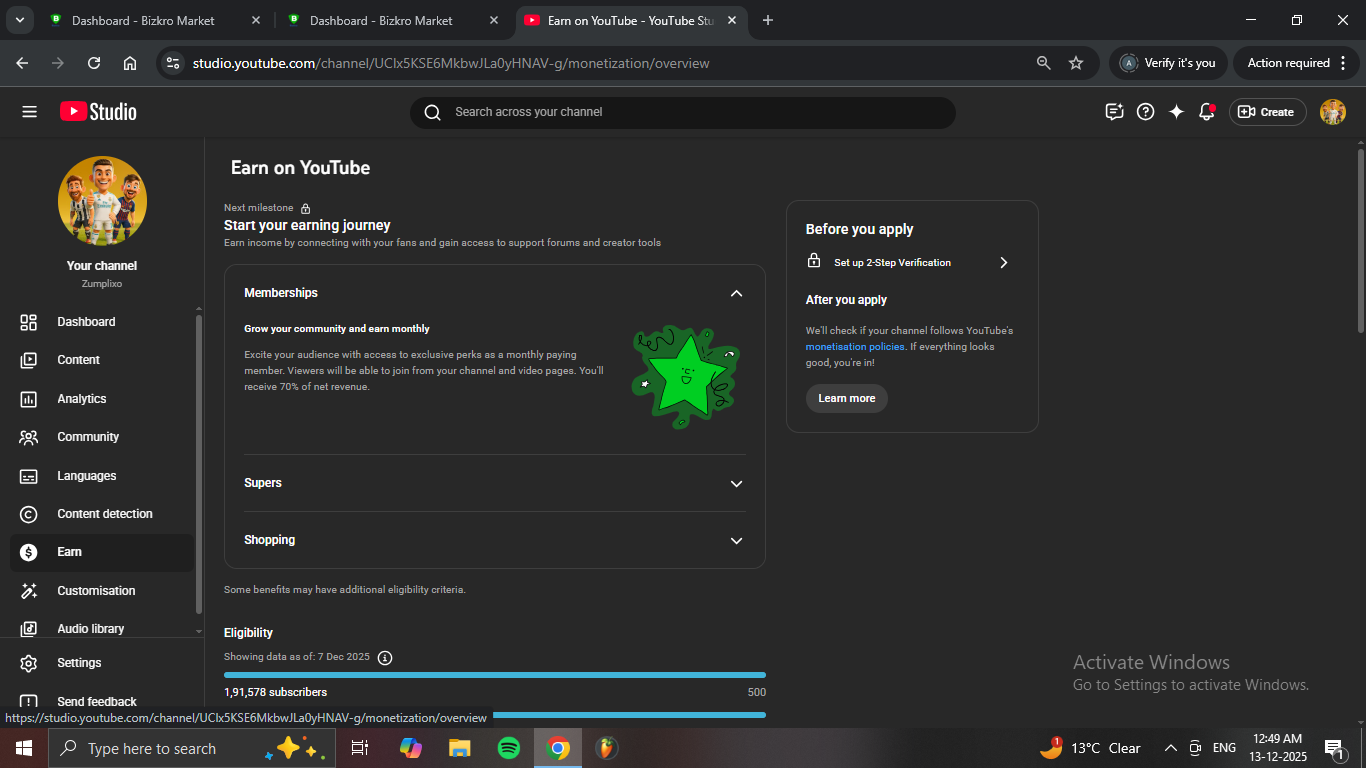Open the notifications bell
Image resolution: width=1366 pixels, height=768 pixels.
click(x=1207, y=112)
